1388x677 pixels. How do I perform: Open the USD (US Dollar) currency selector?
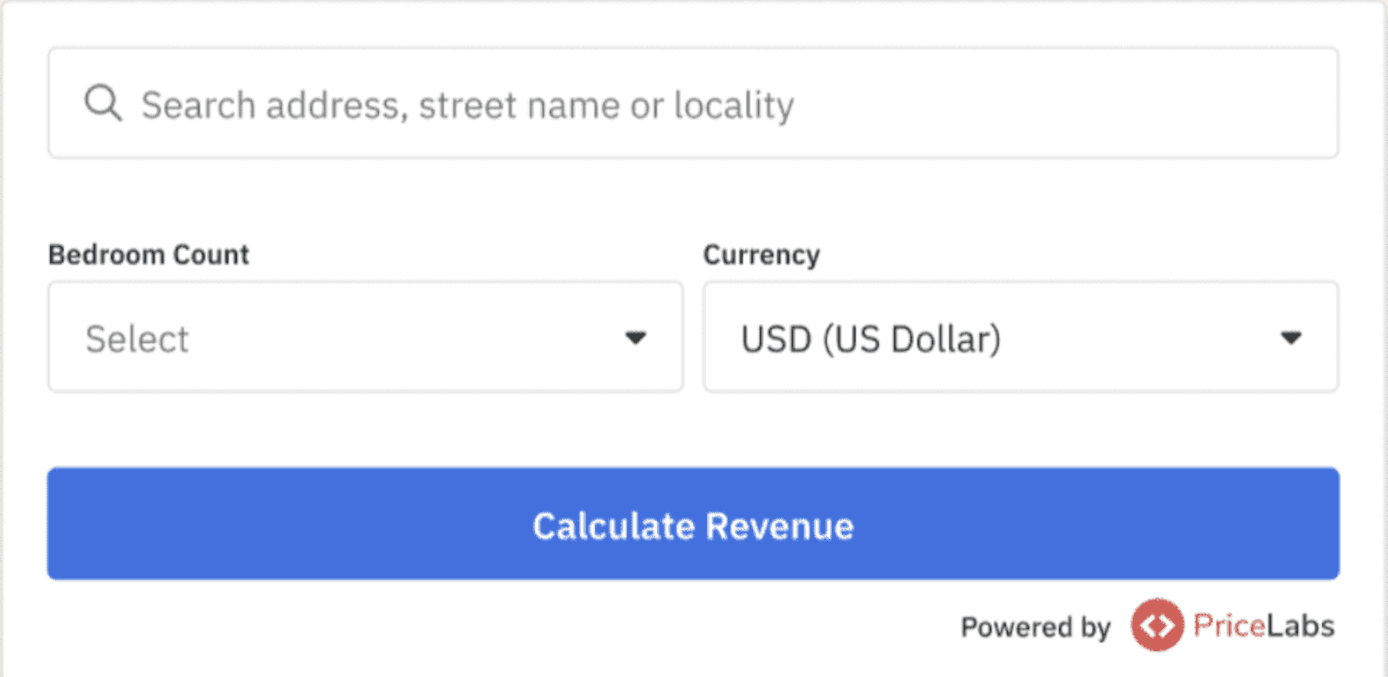point(1020,337)
